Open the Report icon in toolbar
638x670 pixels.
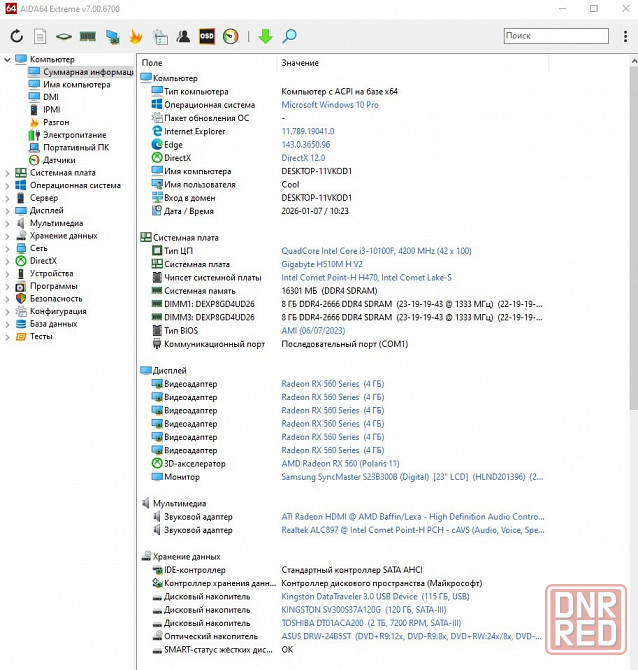(x=40, y=36)
